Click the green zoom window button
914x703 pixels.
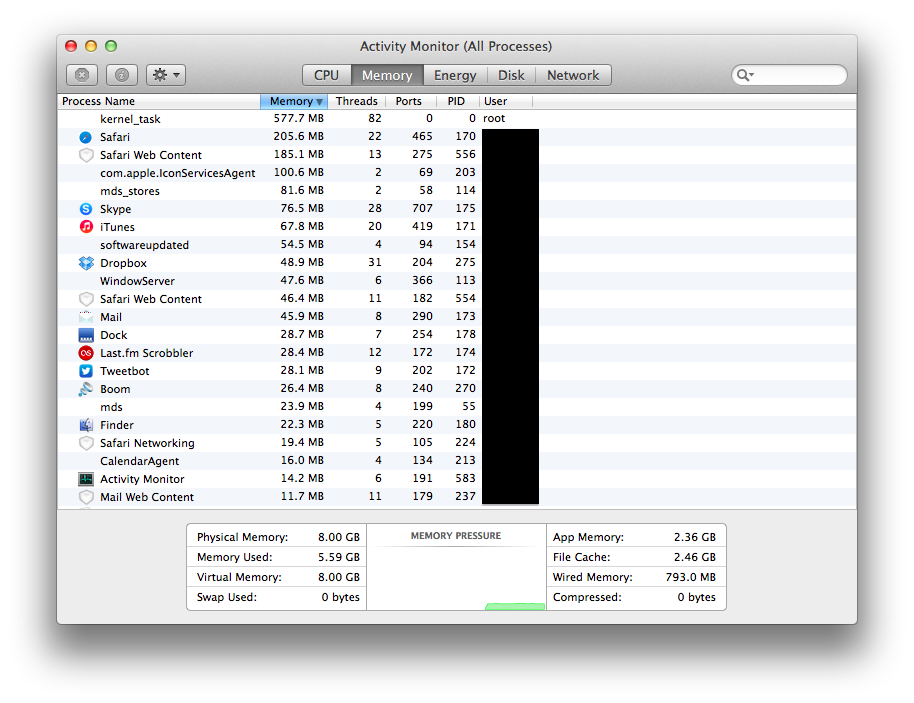coord(111,46)
